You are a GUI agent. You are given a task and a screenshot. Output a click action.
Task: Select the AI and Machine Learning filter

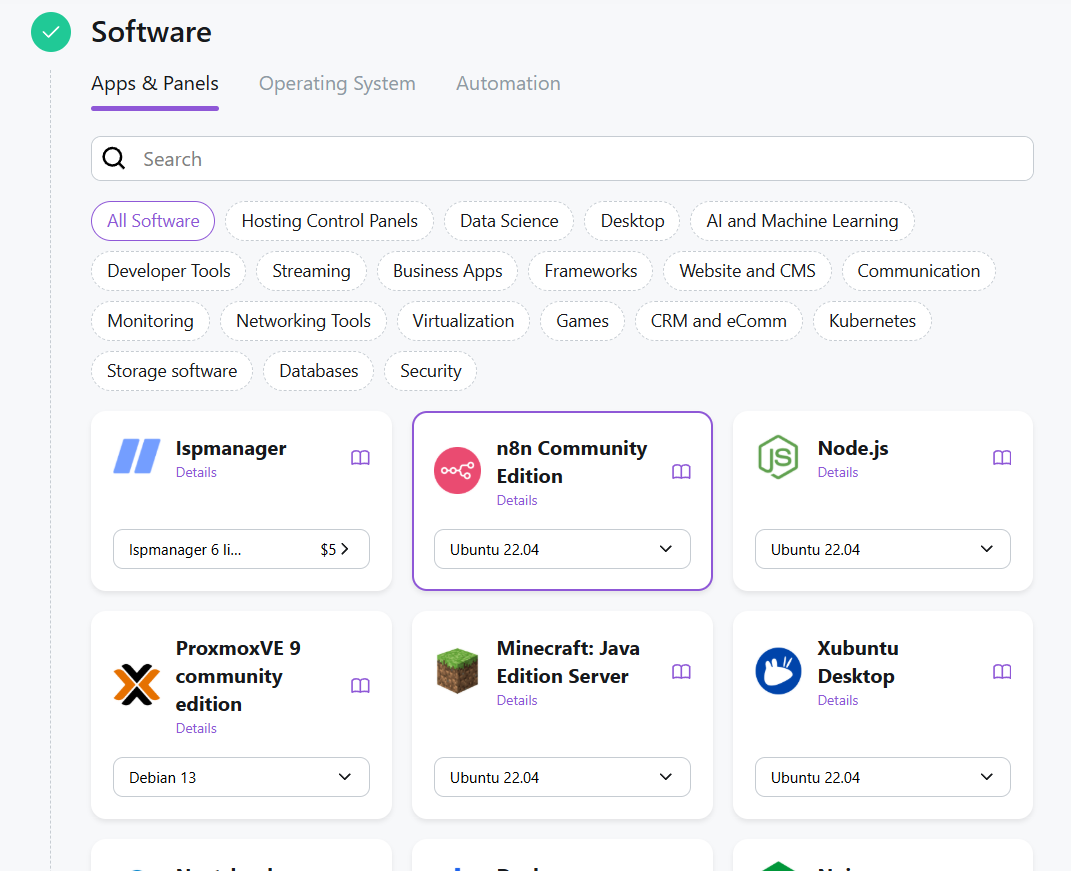(x=802, y=221)
